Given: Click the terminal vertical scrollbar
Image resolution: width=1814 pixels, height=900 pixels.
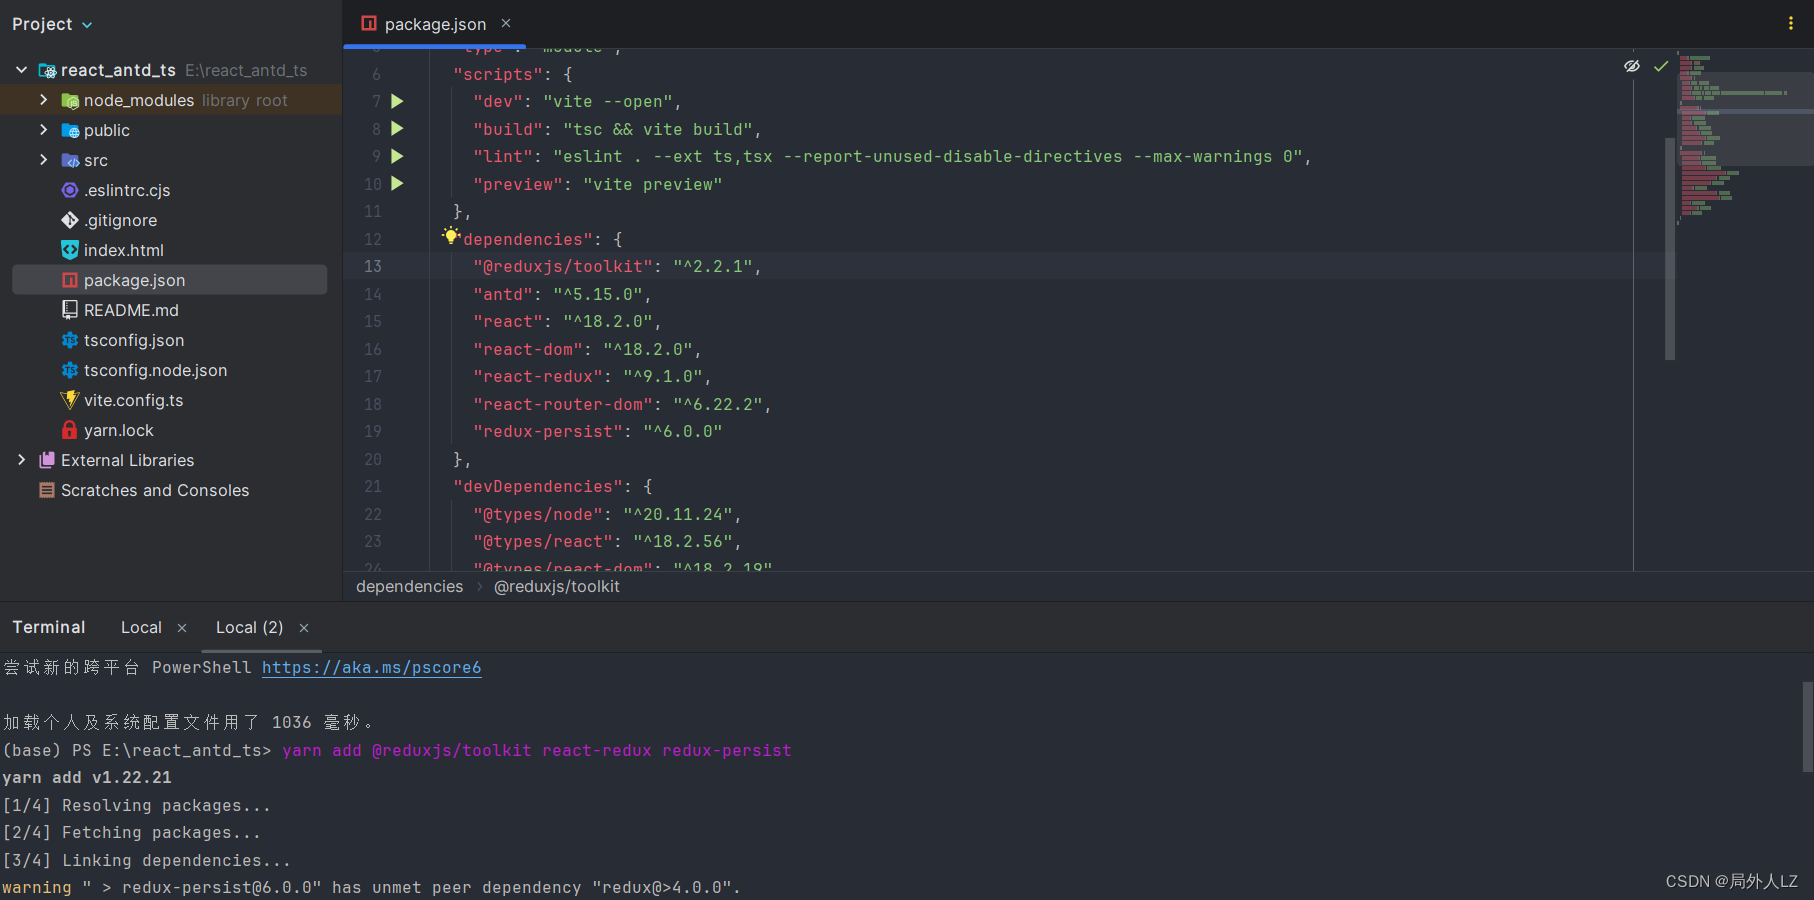Looking at the screenshot, I should (x=1808, y=727).
